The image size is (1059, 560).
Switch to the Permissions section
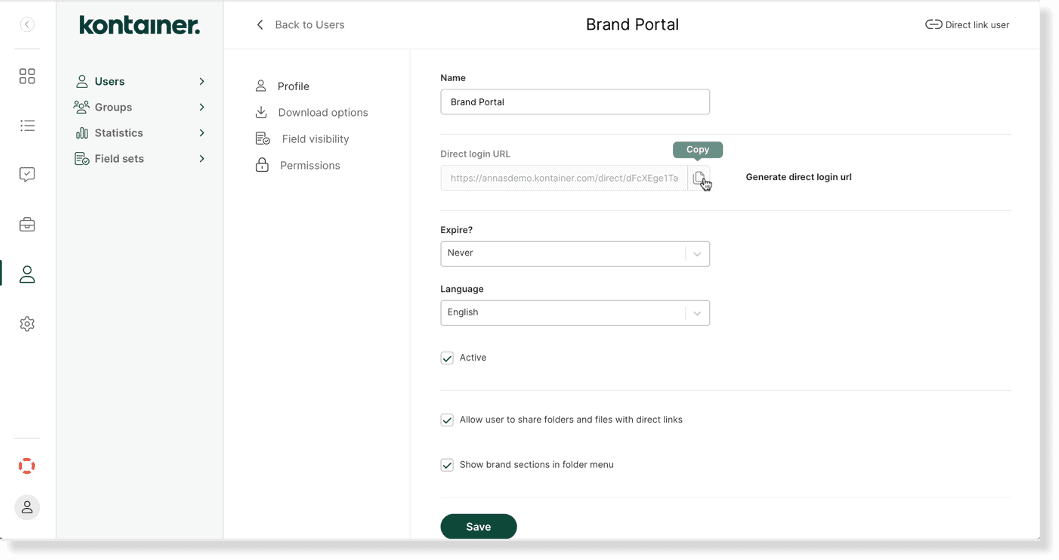310,165
